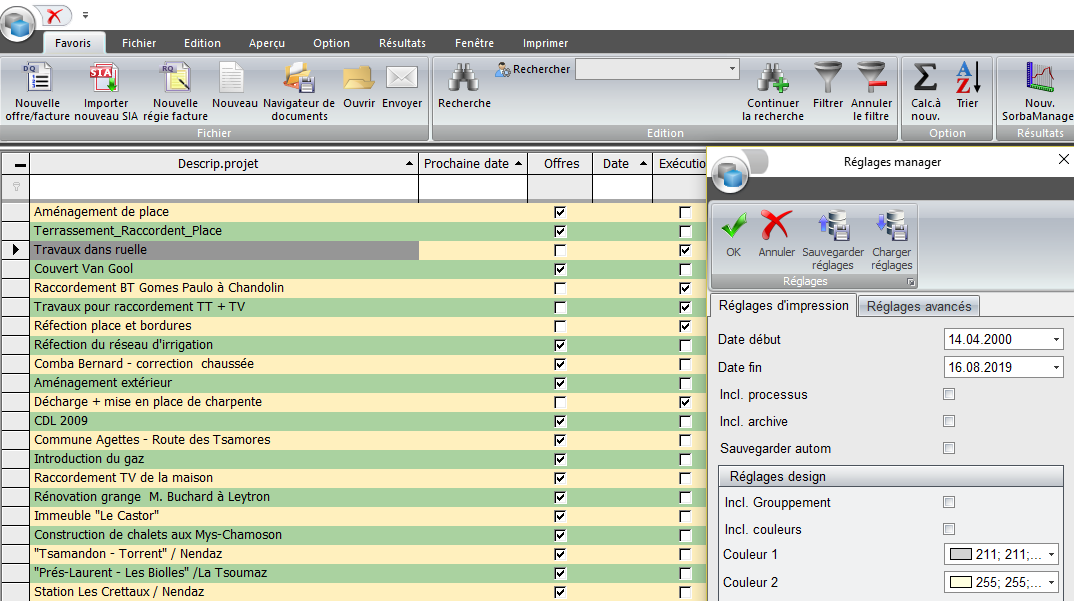Select Réglages d'impression tab
This screenshot has width=1074, height=601.
tap(783, 306)
